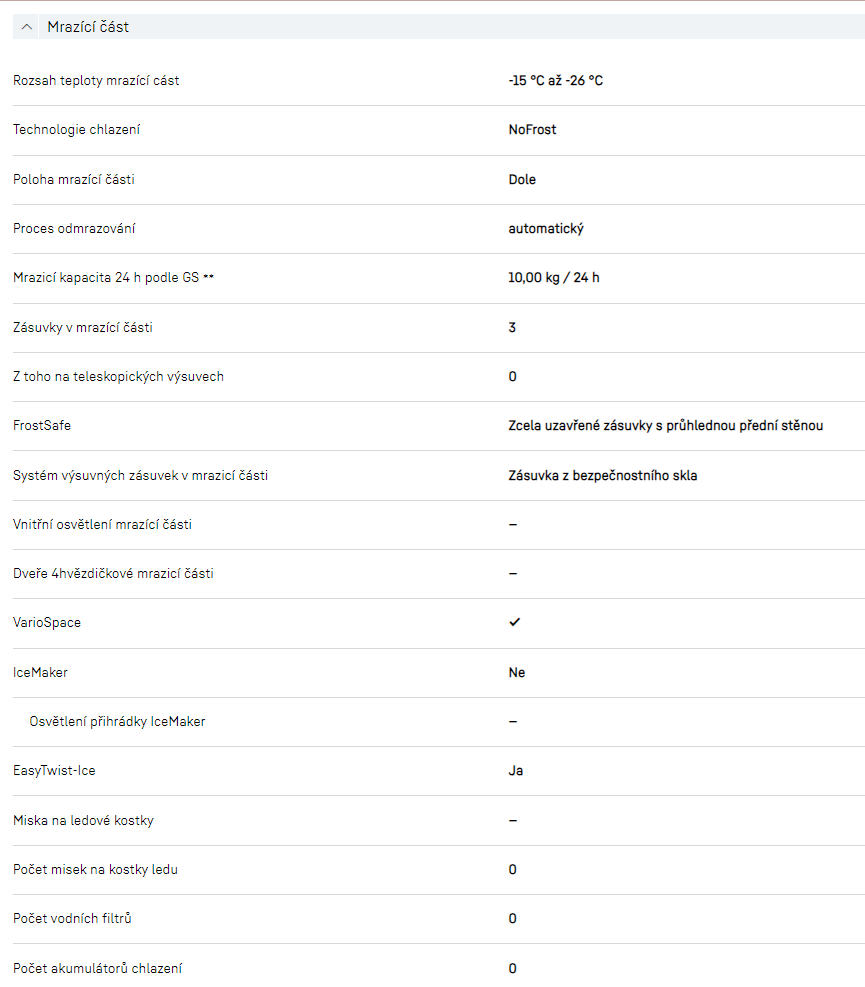Click the VarioSpace checkmark icon
The height and width of the screenshot is (987, 865).
[514, 622]
